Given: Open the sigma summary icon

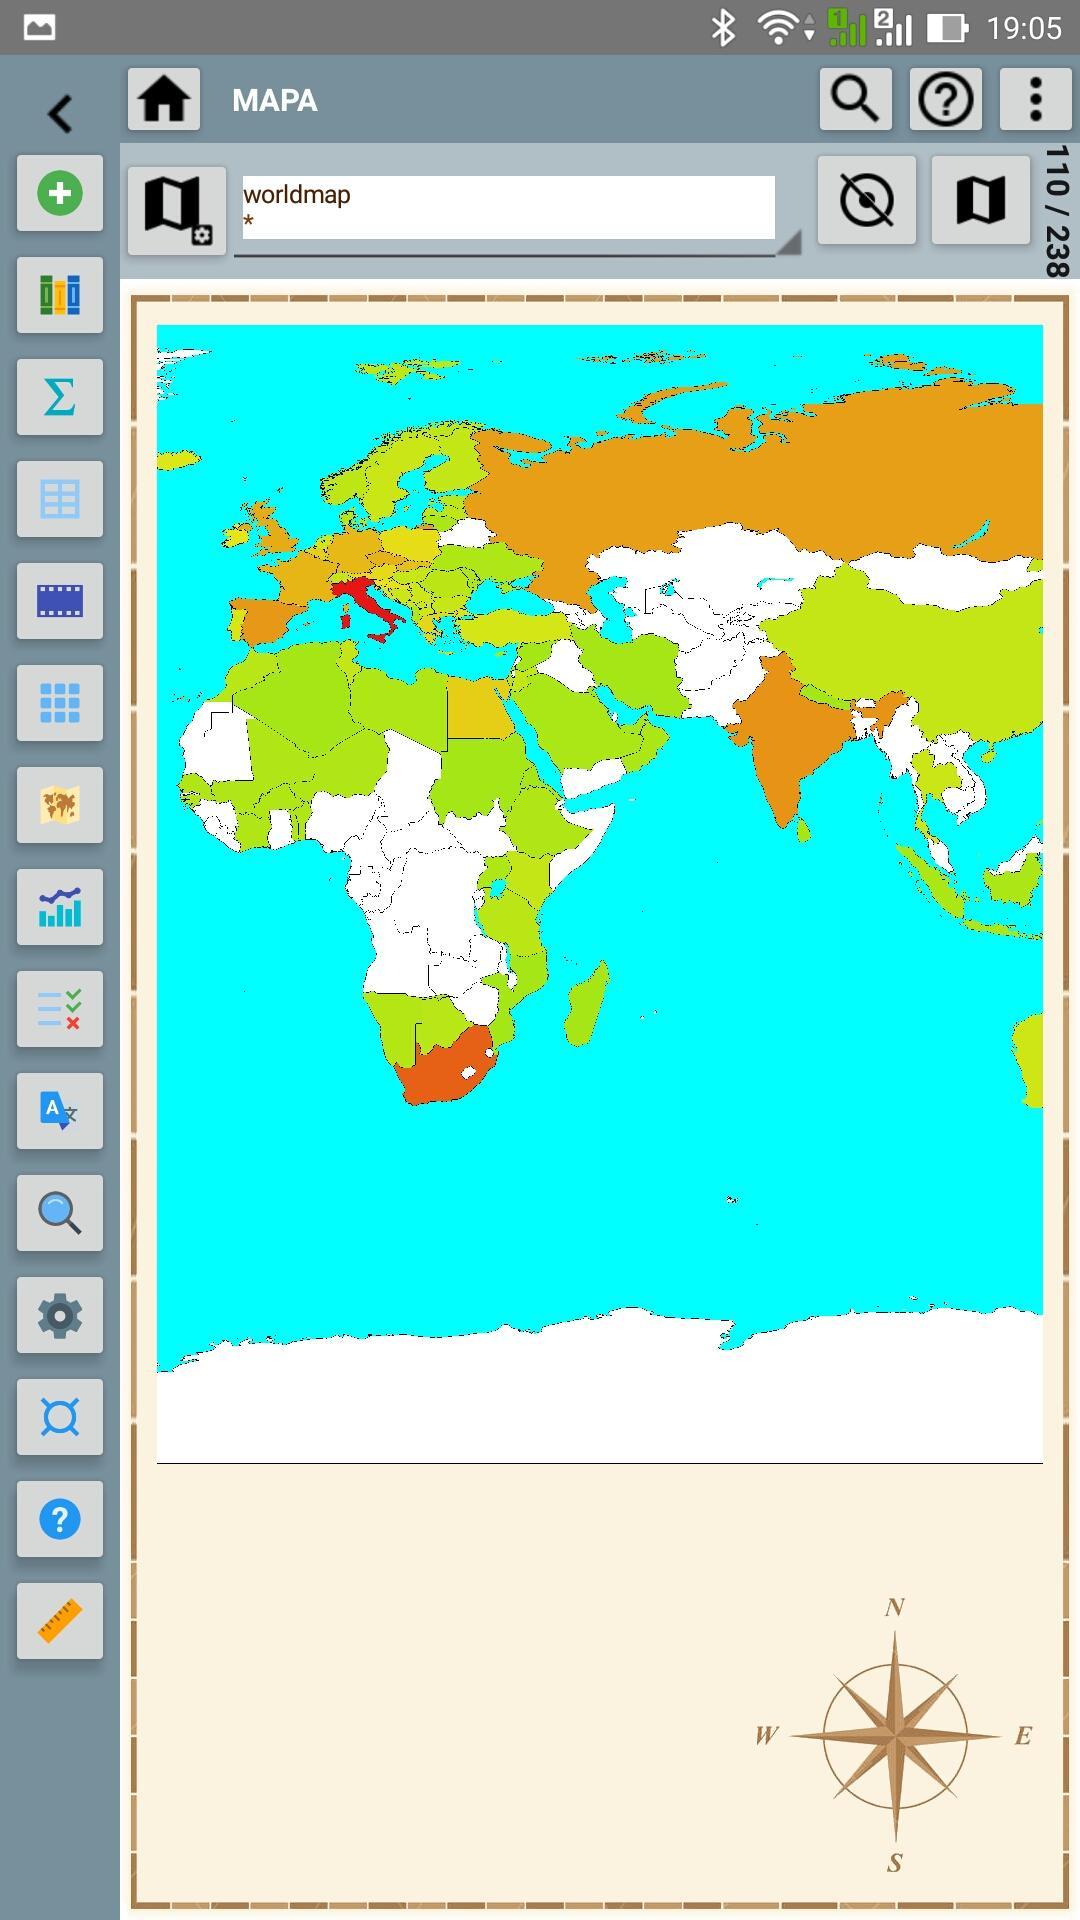Looking at the screenshot, I should (x=60, y=397).
